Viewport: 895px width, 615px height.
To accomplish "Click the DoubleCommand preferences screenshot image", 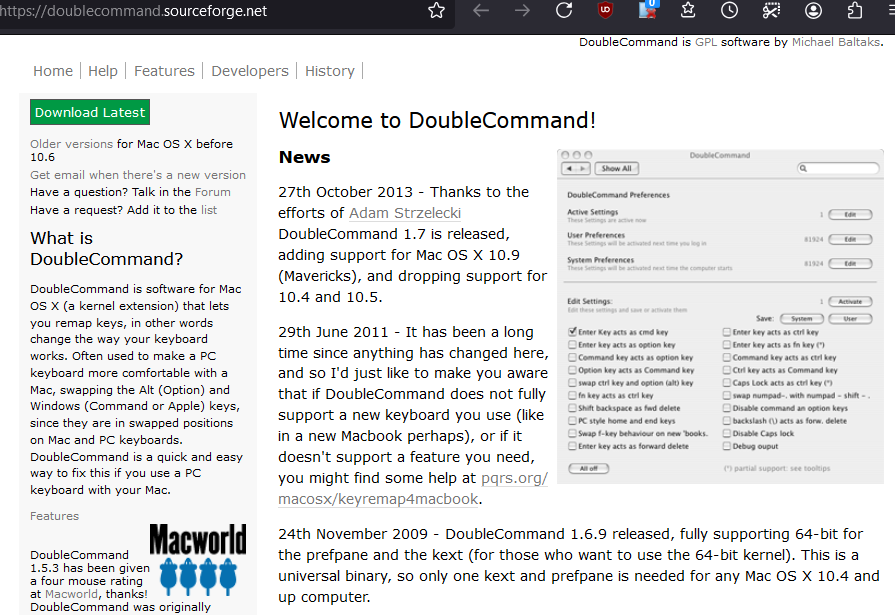I will [720, 316].
